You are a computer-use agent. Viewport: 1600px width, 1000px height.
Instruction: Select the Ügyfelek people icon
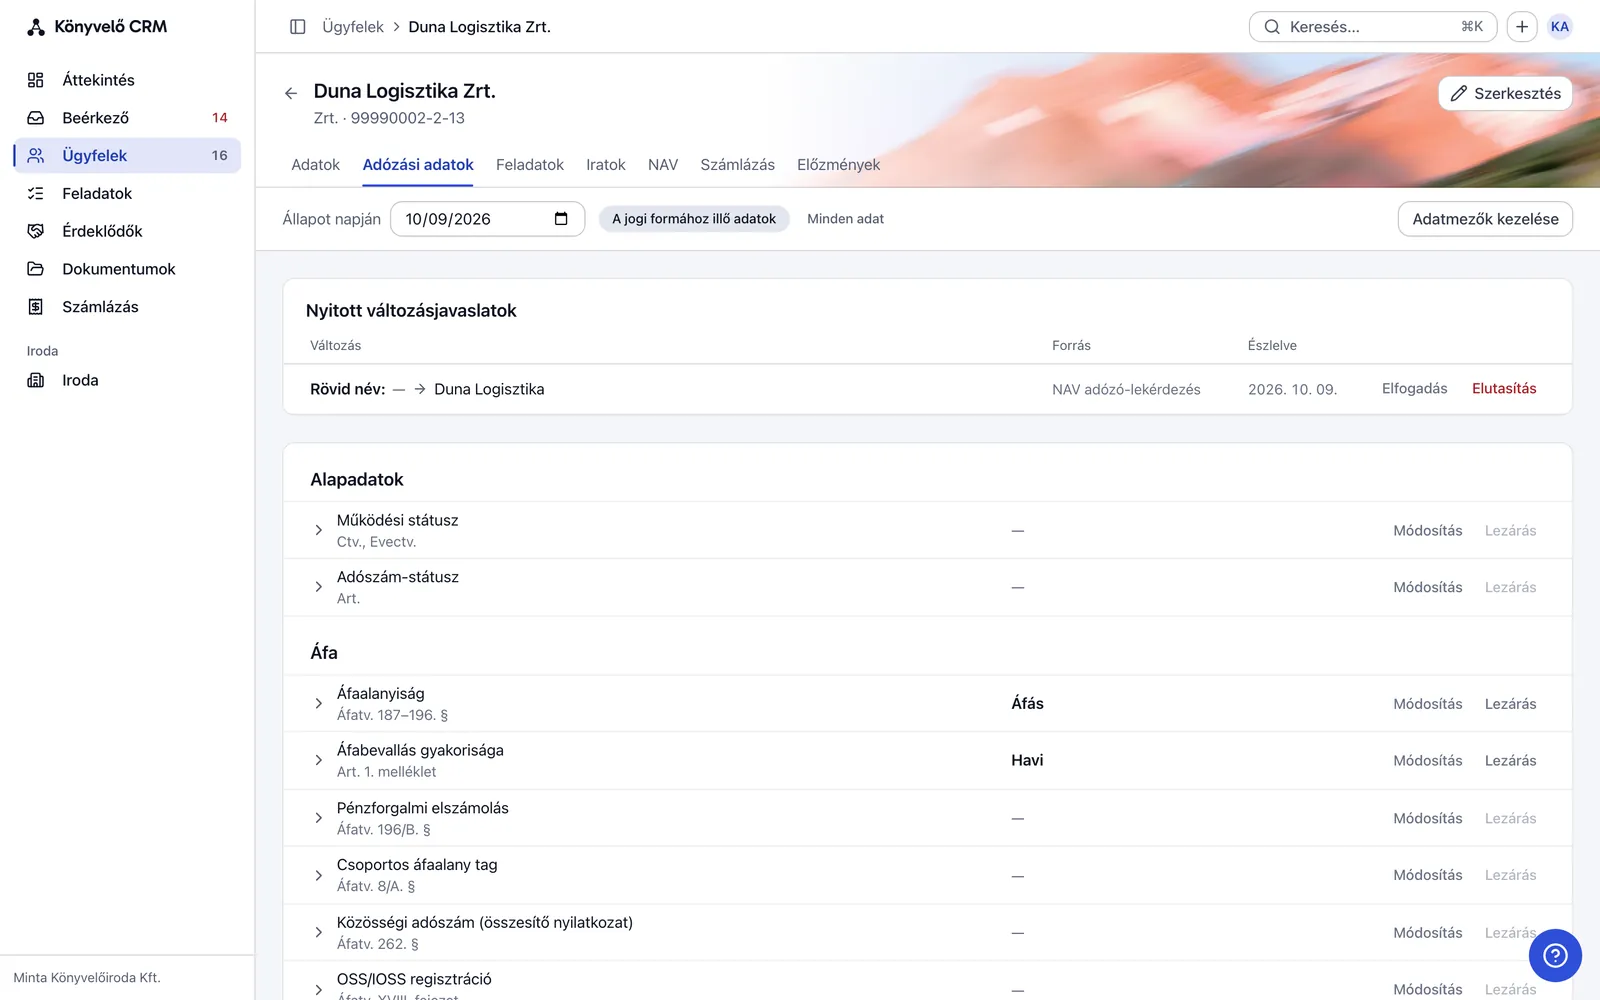pos(36,156)
